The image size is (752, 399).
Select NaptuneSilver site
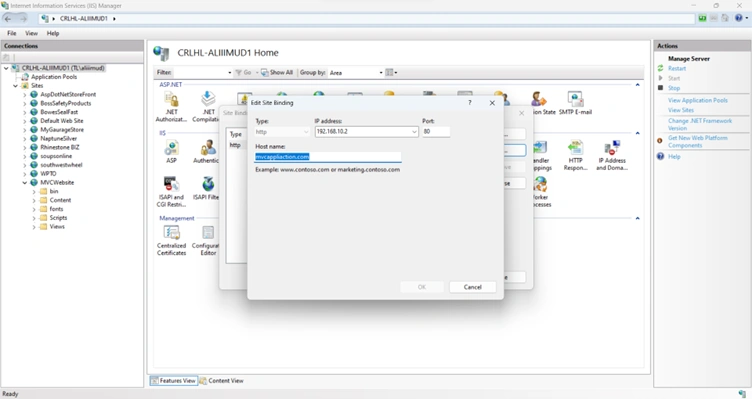click(59, 139)
